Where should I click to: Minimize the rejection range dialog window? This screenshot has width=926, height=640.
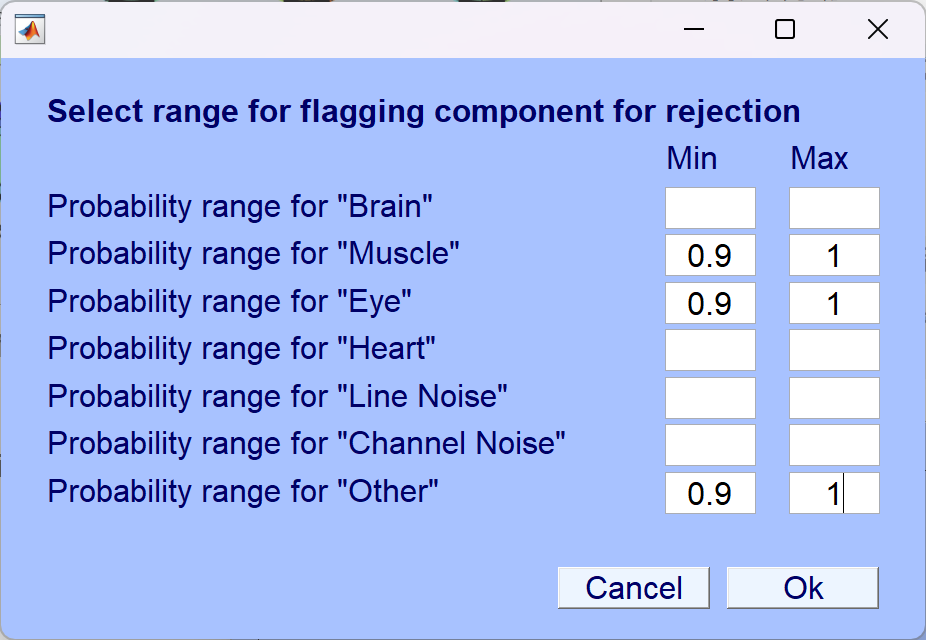[694, 29]
